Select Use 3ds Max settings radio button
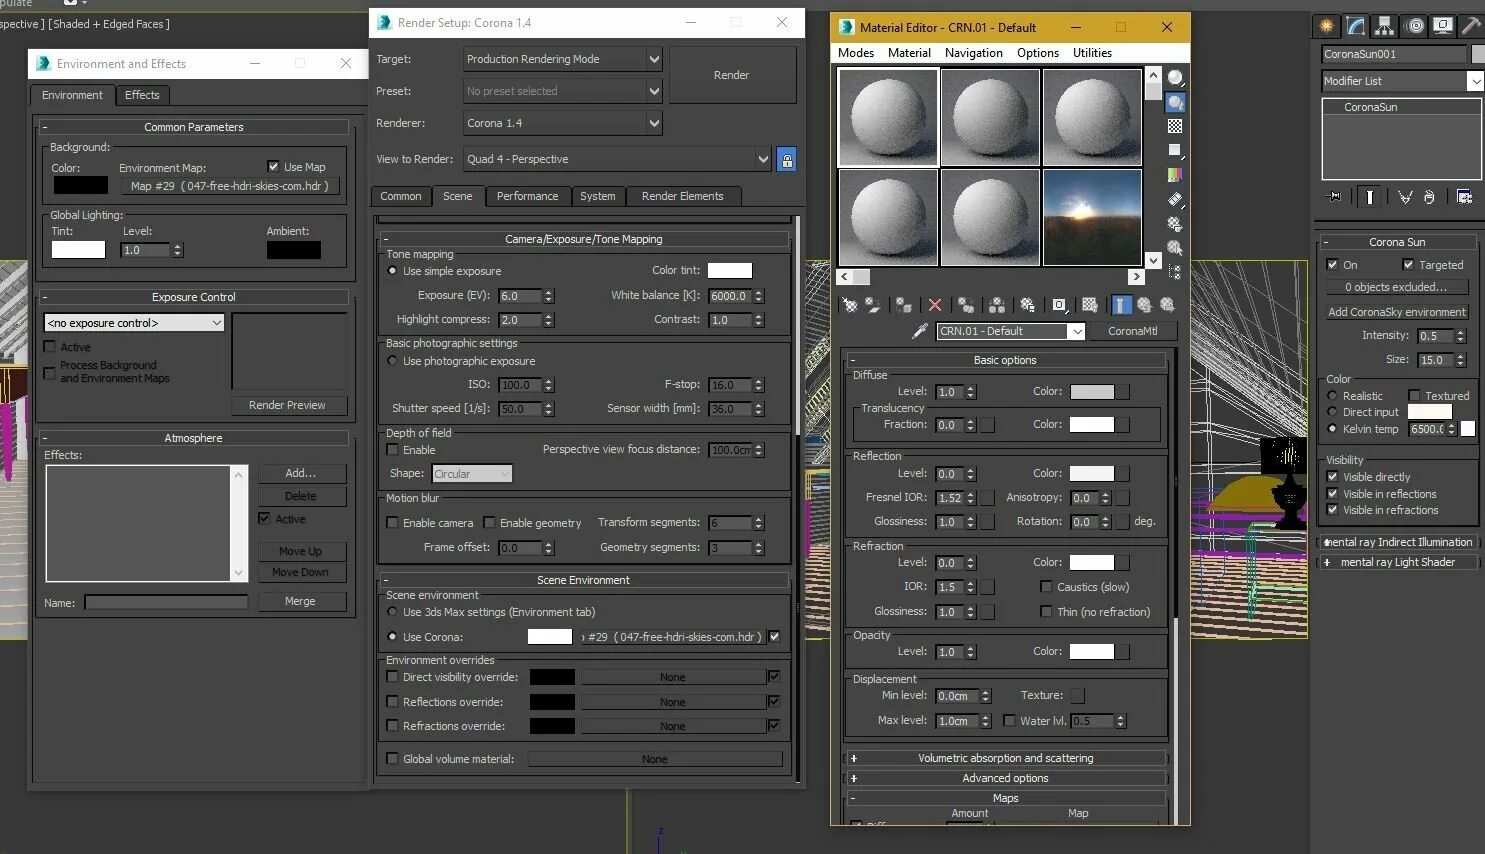The width and height of the screenshot is (1485, 854). (x=392, y=612)
